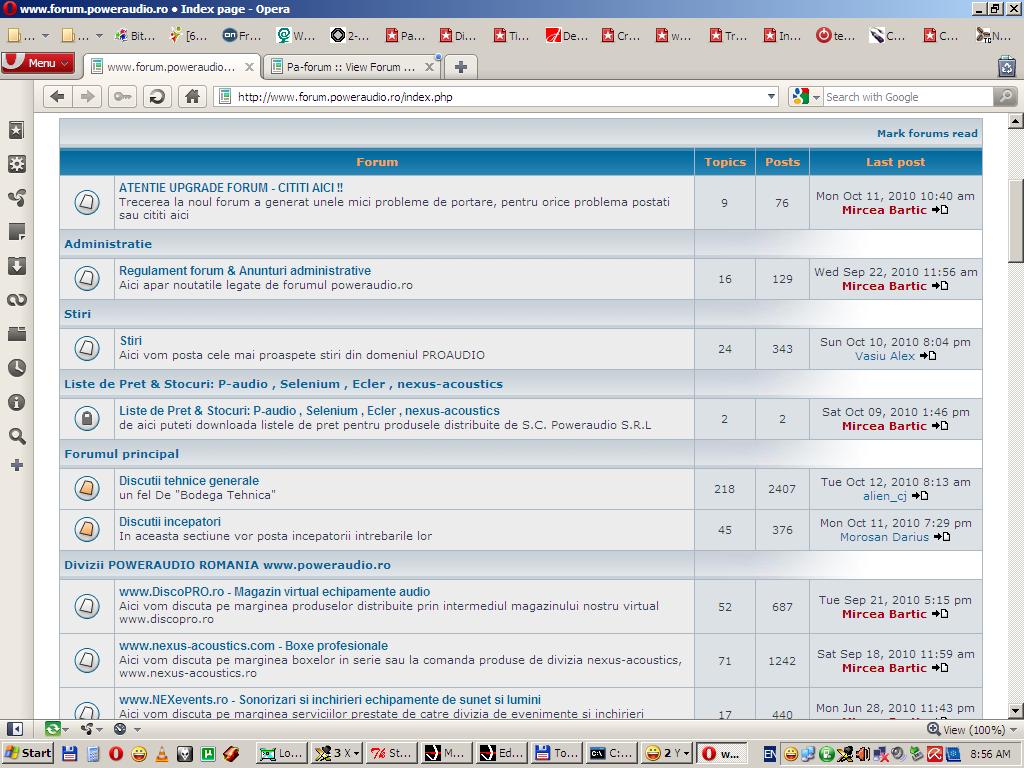Viewport: 1024px width, 768px height.
Task: Open the History panel clock icon
Action: click(16, 368)
